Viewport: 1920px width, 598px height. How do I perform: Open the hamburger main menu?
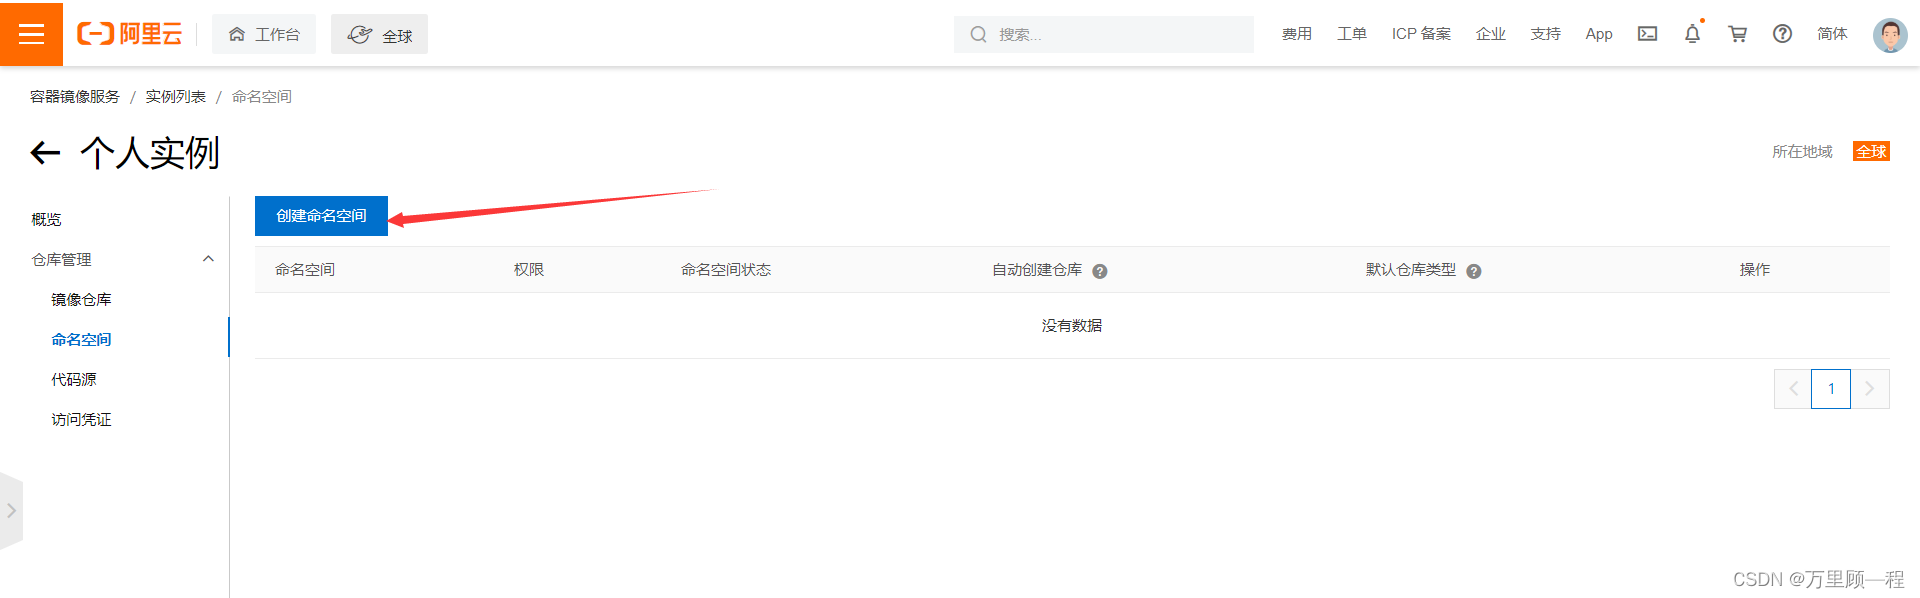pyautogui.click(x=31, y=34)
